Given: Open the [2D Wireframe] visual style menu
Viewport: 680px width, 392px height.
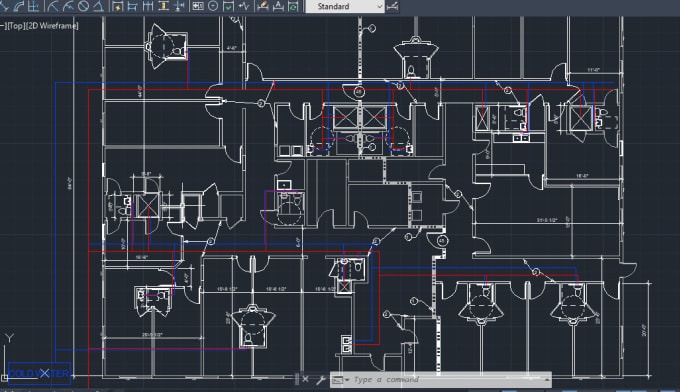Looking at the screenshot, I should coord(52,26).
